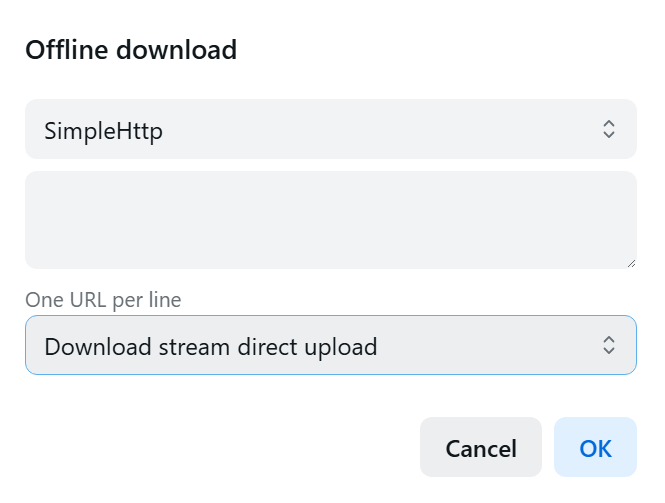Click the up-down chevron icon beside SimpleHttp
Image resolution: width=665 pixels, height=503 pixels.
[608, 129]
